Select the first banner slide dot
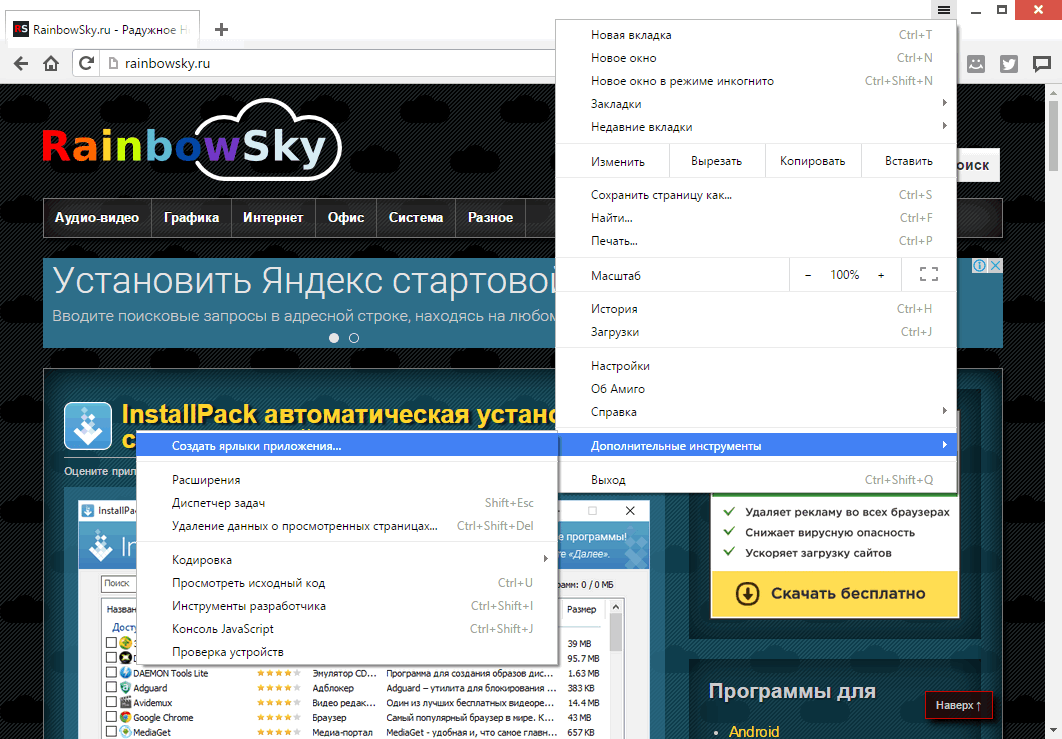 tap(334, 338)
